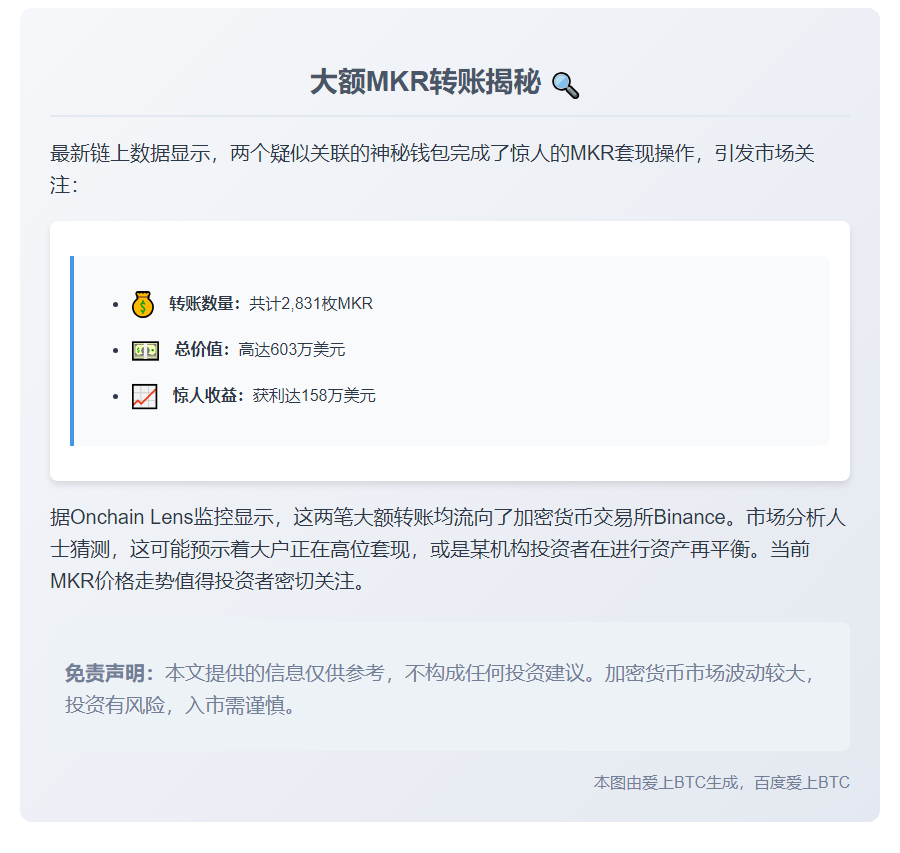Click the bold label 总价值
The width and height of the screenshot is (900, 853).
click(x=202, y=350)
